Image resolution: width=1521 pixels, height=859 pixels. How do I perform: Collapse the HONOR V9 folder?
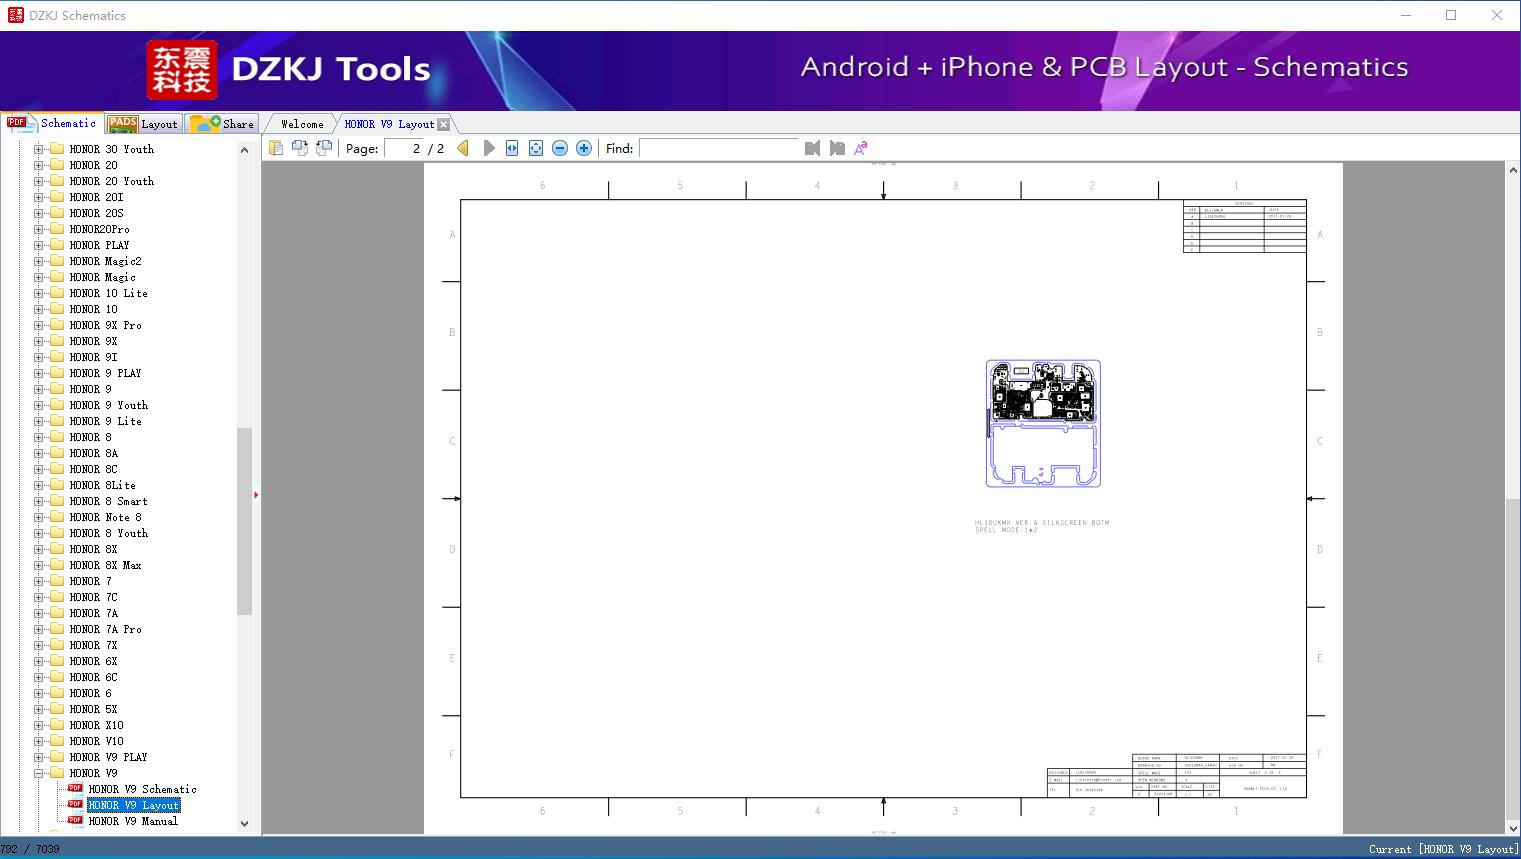(x=38, y=773)
